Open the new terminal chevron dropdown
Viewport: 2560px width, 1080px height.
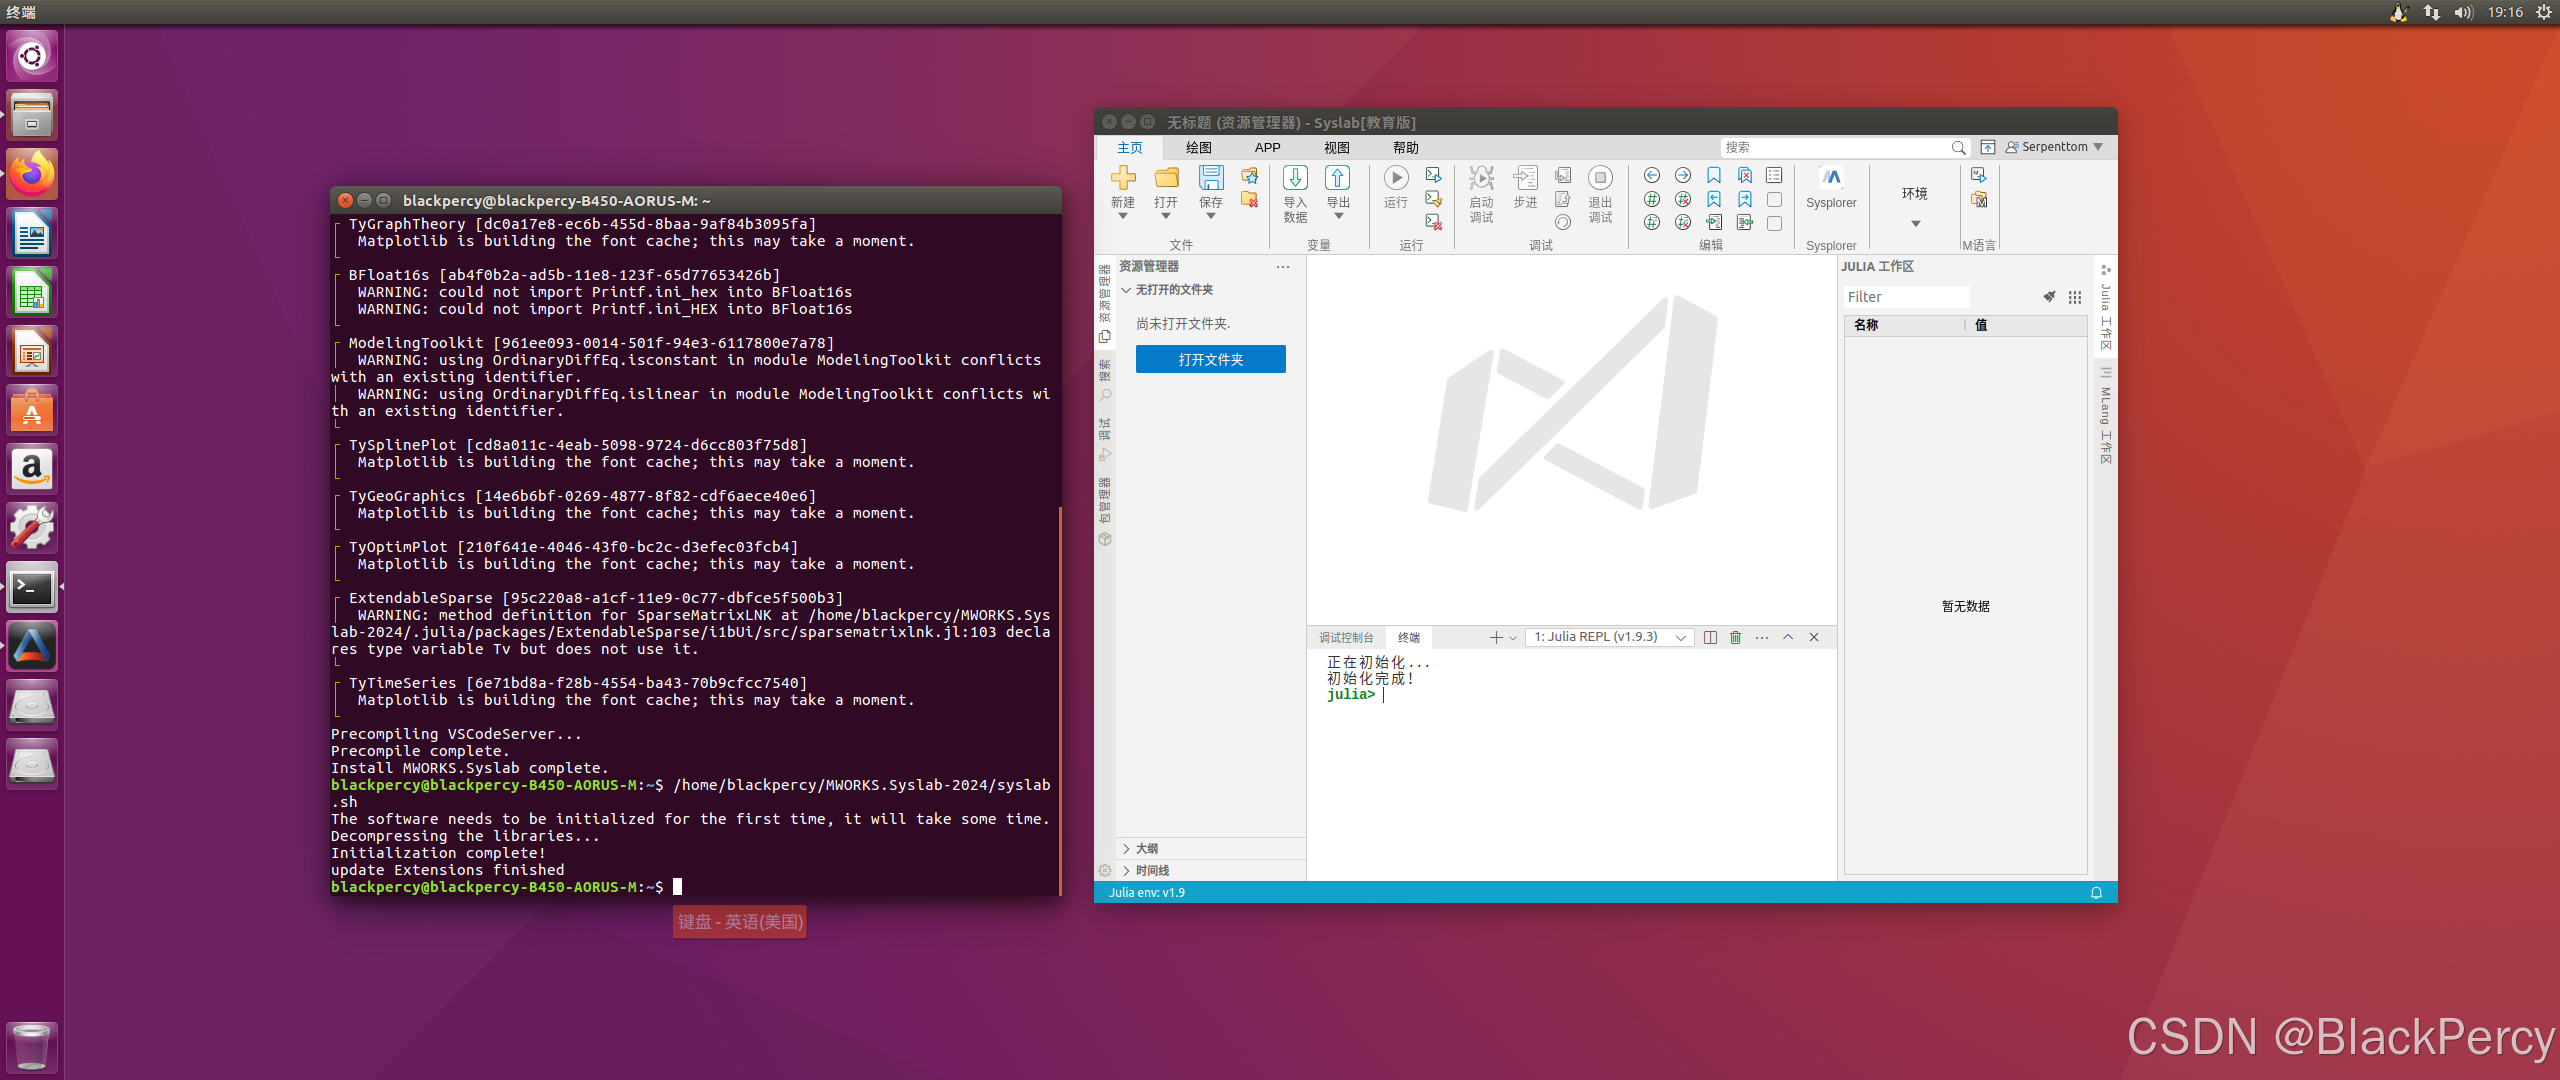point(1513,638)
